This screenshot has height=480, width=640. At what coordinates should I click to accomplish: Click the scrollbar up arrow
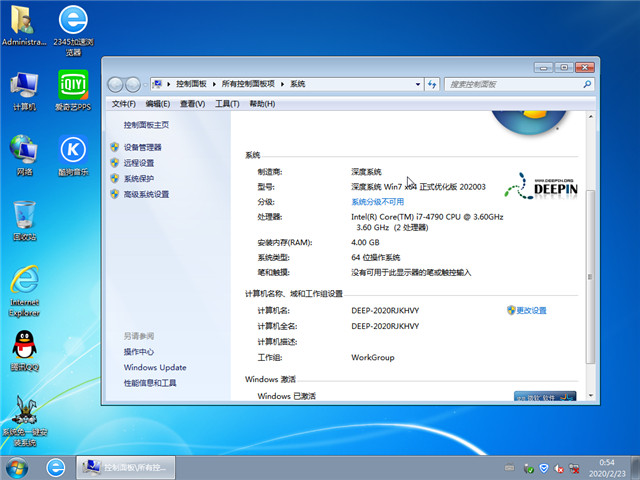pyautogui.click(x=591, y=117)
